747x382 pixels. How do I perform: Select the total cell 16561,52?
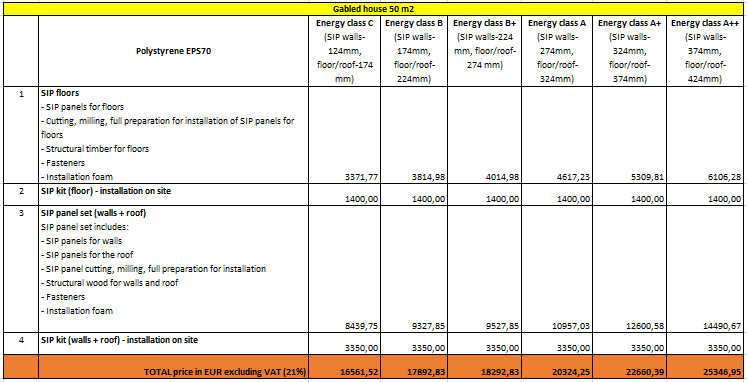coord(344,367)
